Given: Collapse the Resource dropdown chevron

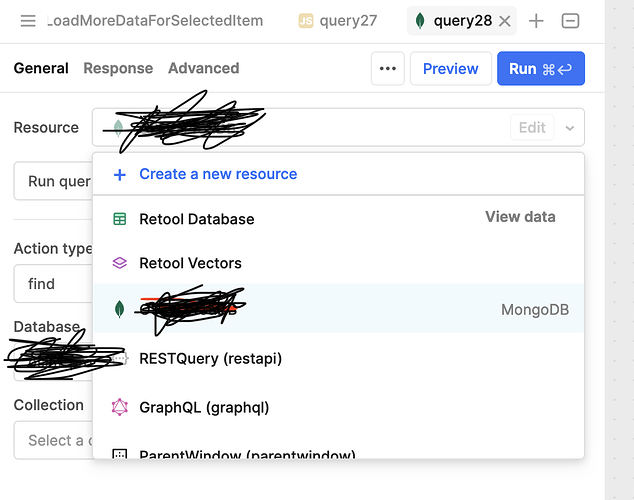Looking at the screenshot, I should (x=570, y=128).
